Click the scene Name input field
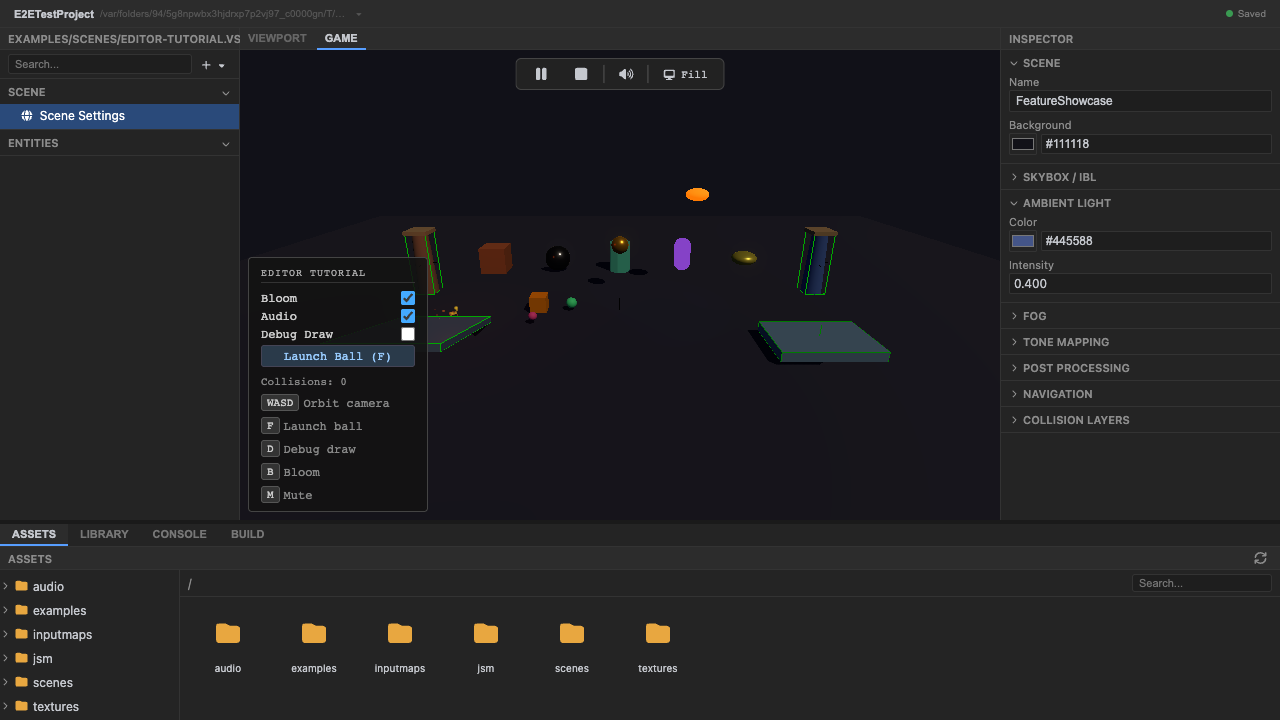The width and height of the screenshot is (1280, 720). click(x=1140, y=101)
